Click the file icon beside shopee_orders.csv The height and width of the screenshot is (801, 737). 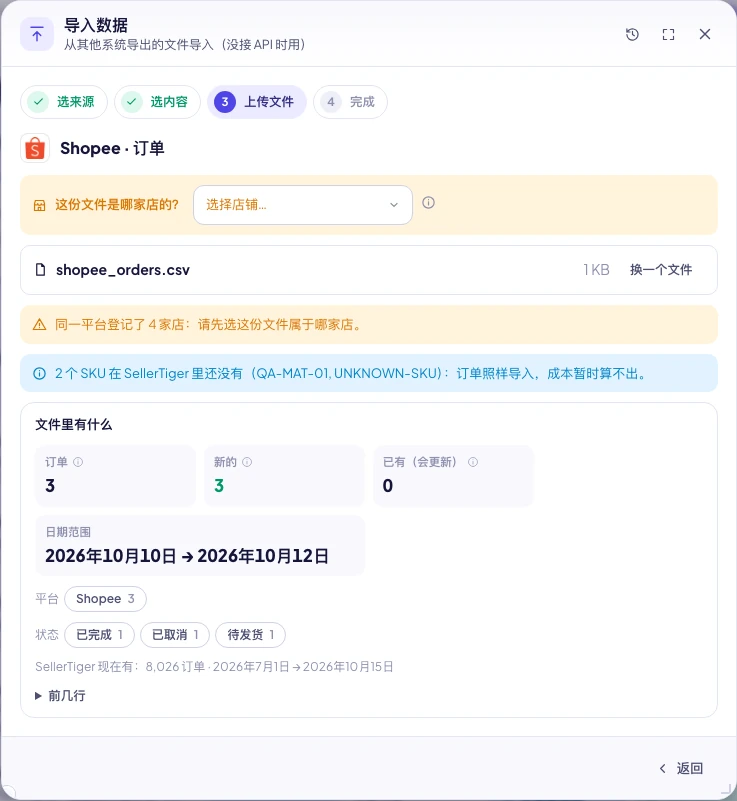click(40, 270)
